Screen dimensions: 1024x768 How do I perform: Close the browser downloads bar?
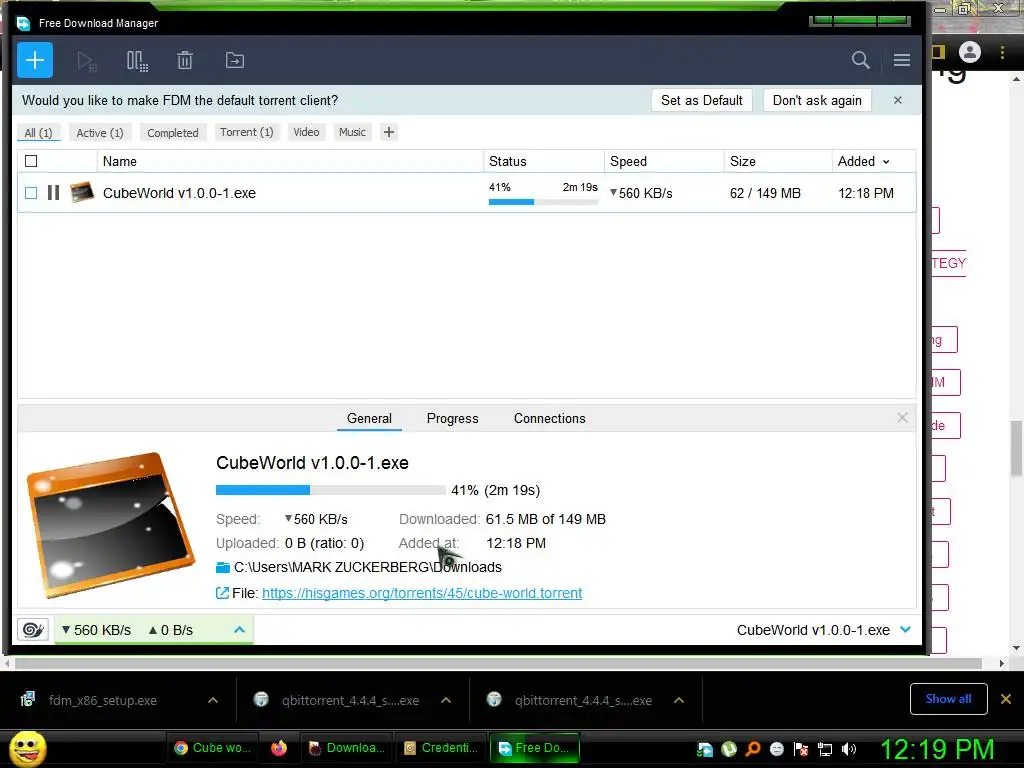1006,699
